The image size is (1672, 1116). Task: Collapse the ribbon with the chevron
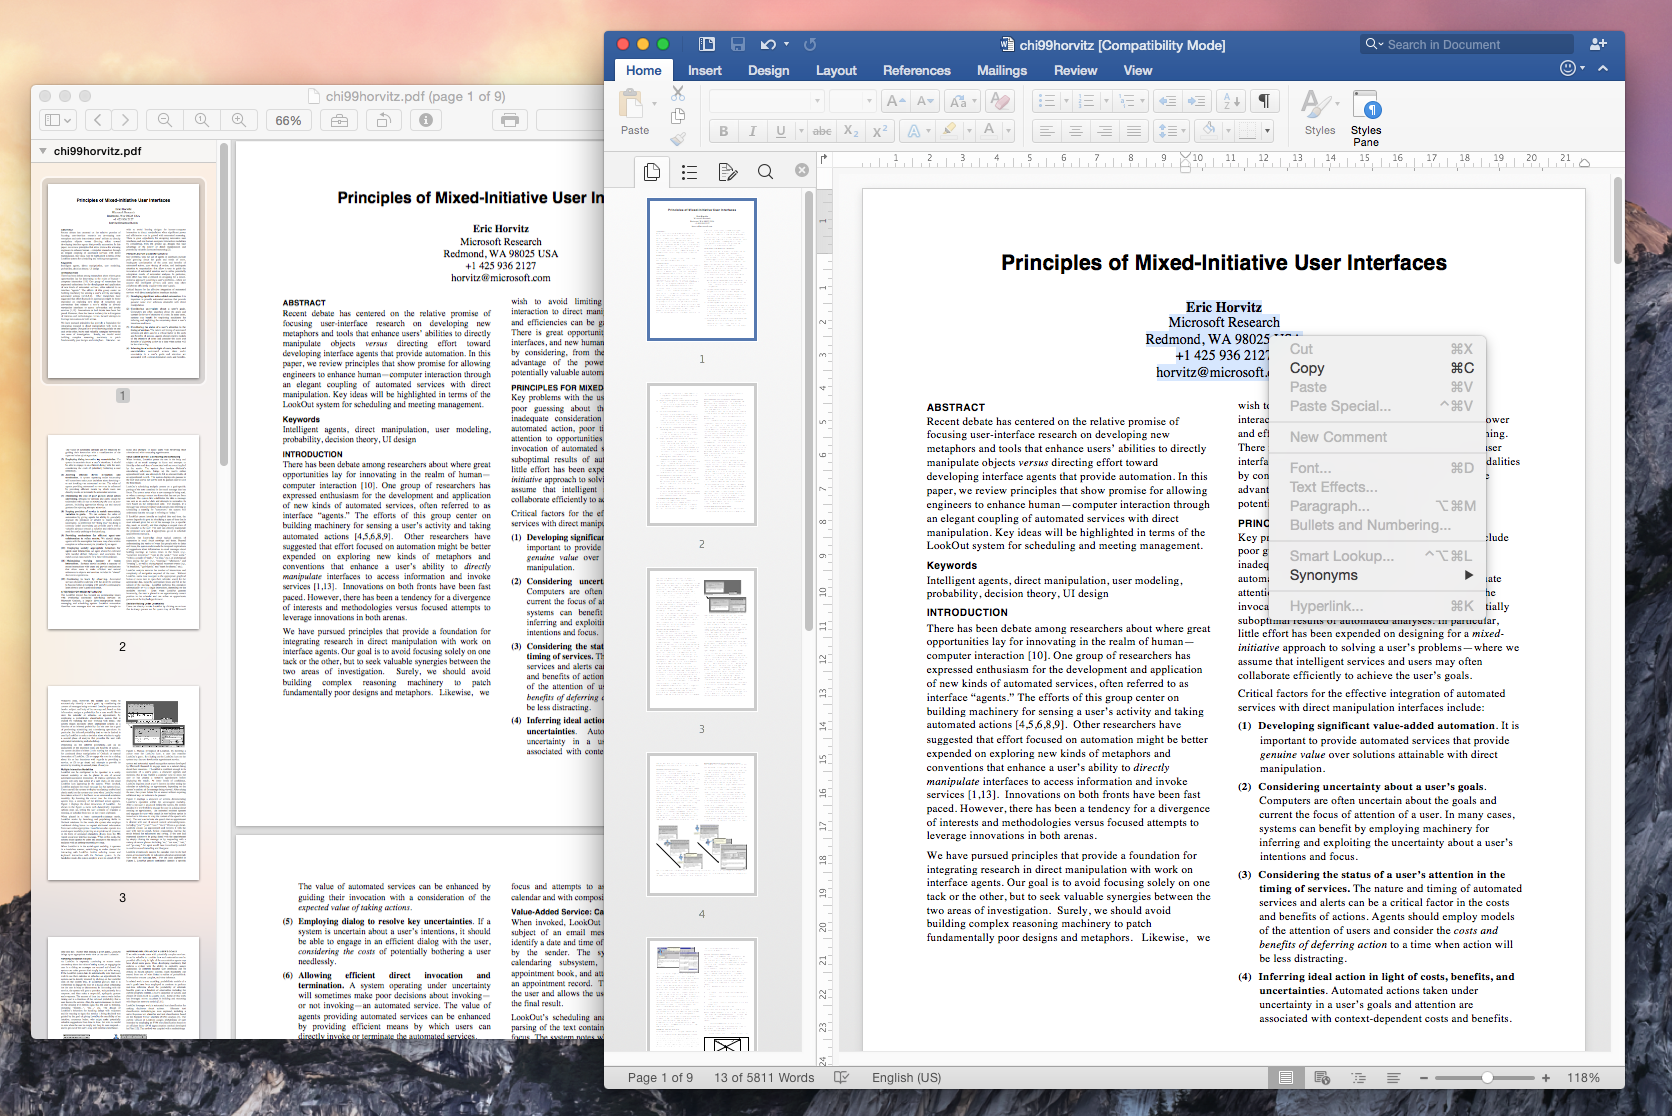pyautogui.click(x=1603, y=68)
